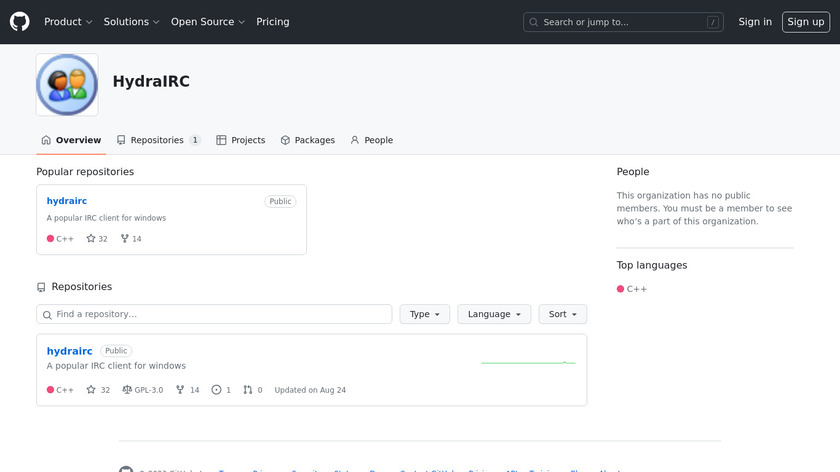This screenshot has height=472, width=840.
Task: Switch to the Packages tab
Action: coord(308,141)
